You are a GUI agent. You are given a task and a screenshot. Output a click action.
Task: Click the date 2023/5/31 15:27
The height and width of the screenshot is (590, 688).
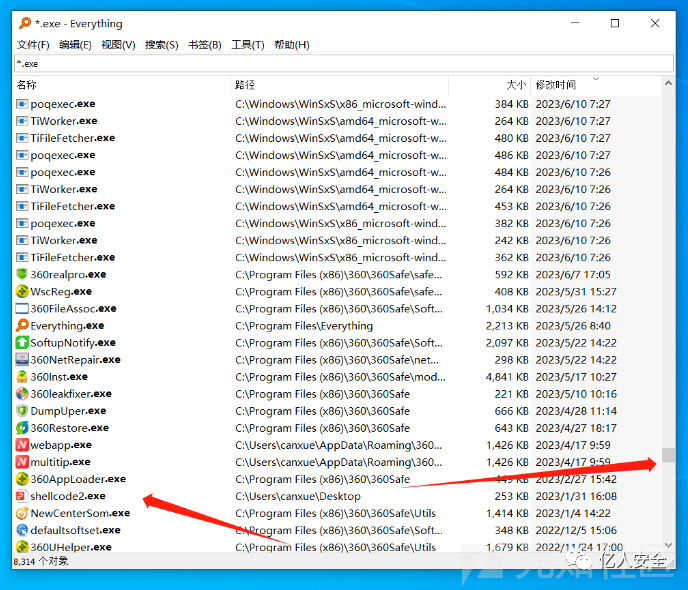(x=576, y=292)
